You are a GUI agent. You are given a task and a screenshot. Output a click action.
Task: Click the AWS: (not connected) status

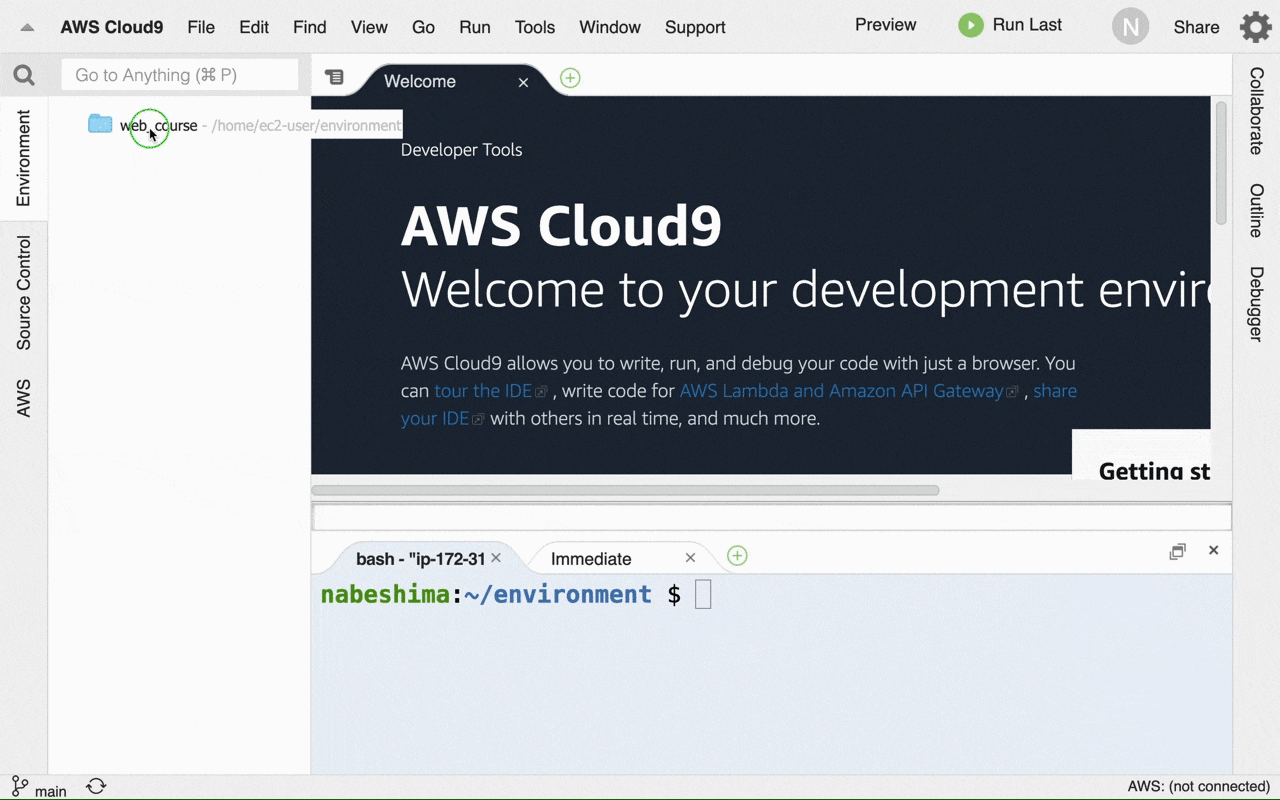click(x=1198, y=787)
